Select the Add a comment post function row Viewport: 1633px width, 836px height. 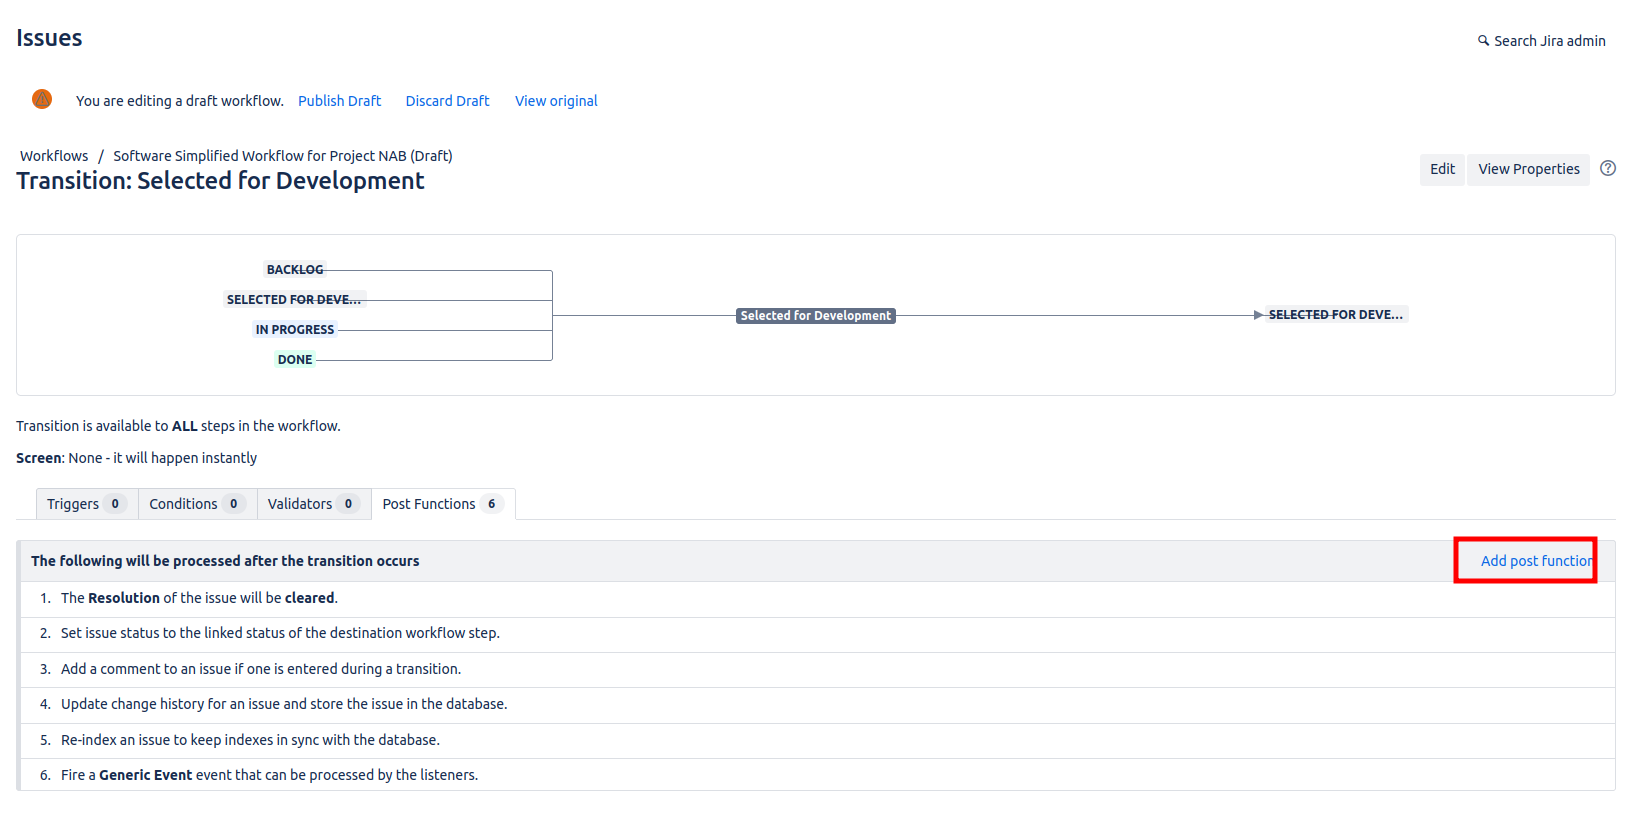coord(817,670)
